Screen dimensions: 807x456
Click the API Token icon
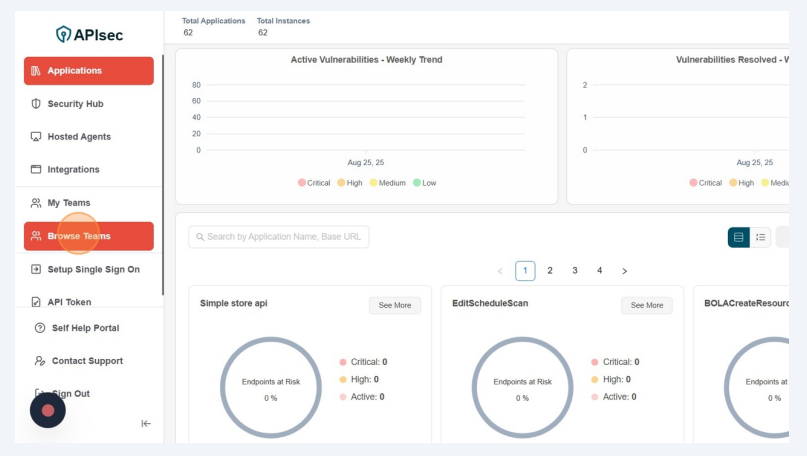tap(36, 302)
